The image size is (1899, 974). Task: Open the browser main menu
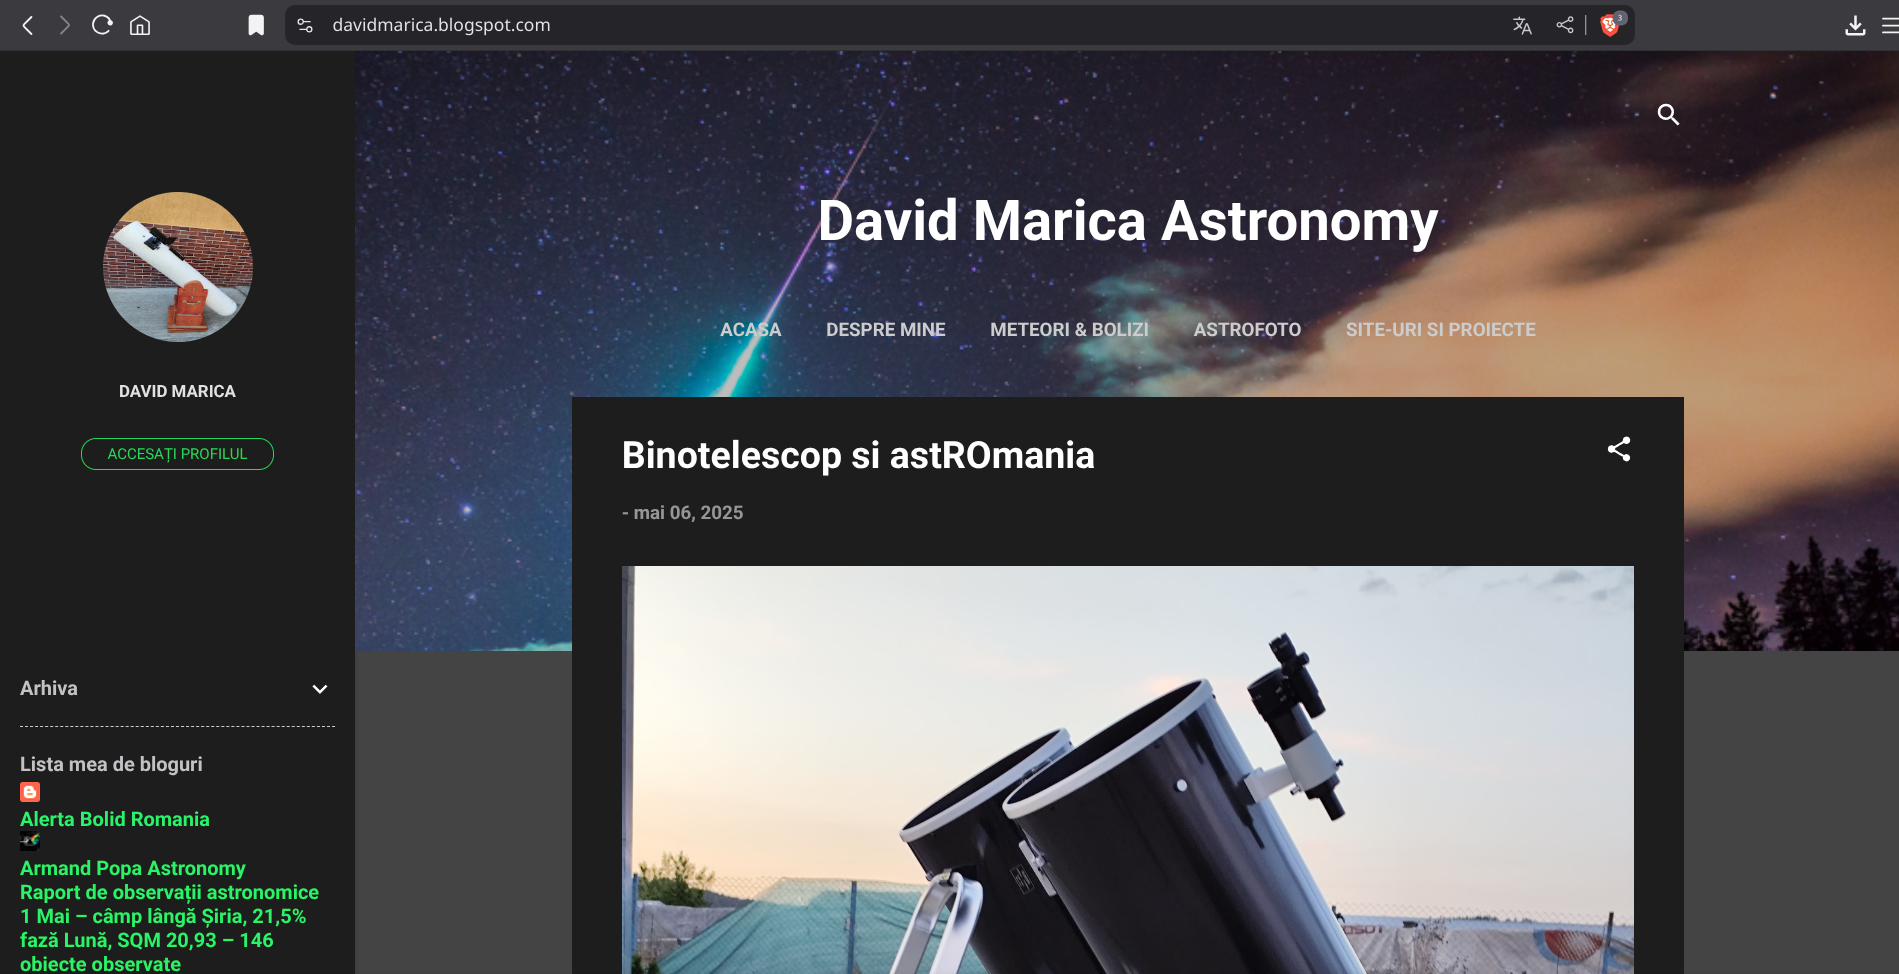[1889, 25]
